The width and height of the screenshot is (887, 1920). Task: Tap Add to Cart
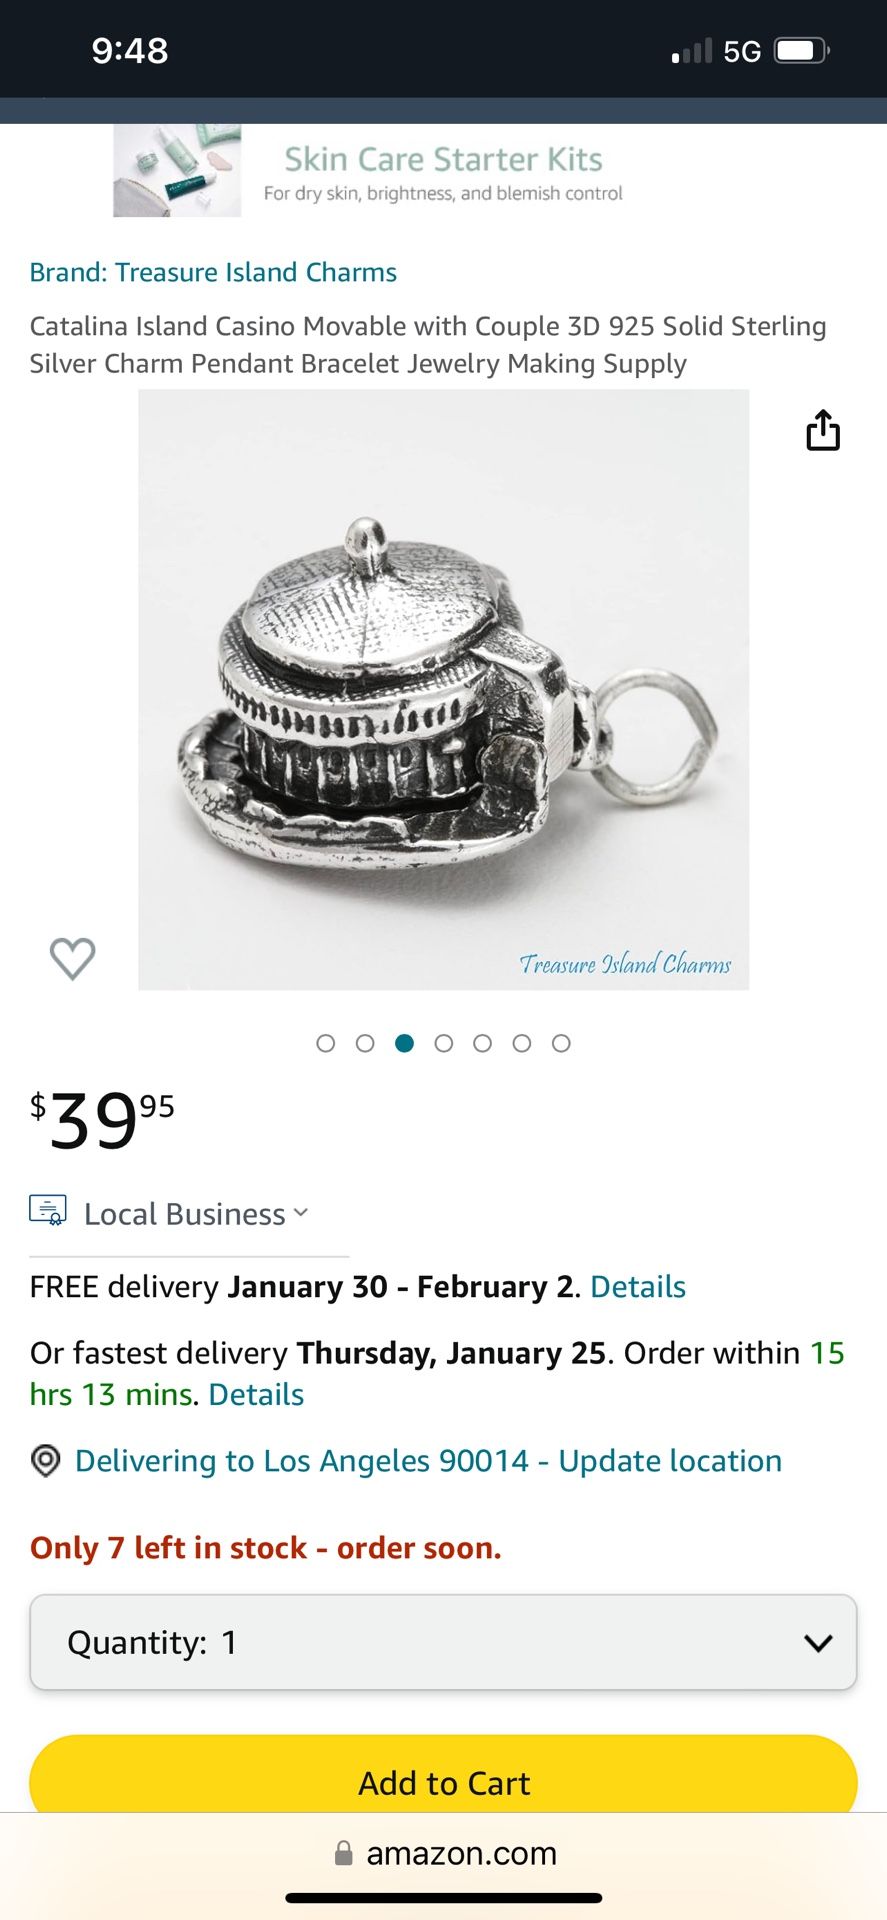pos(443,1776)
